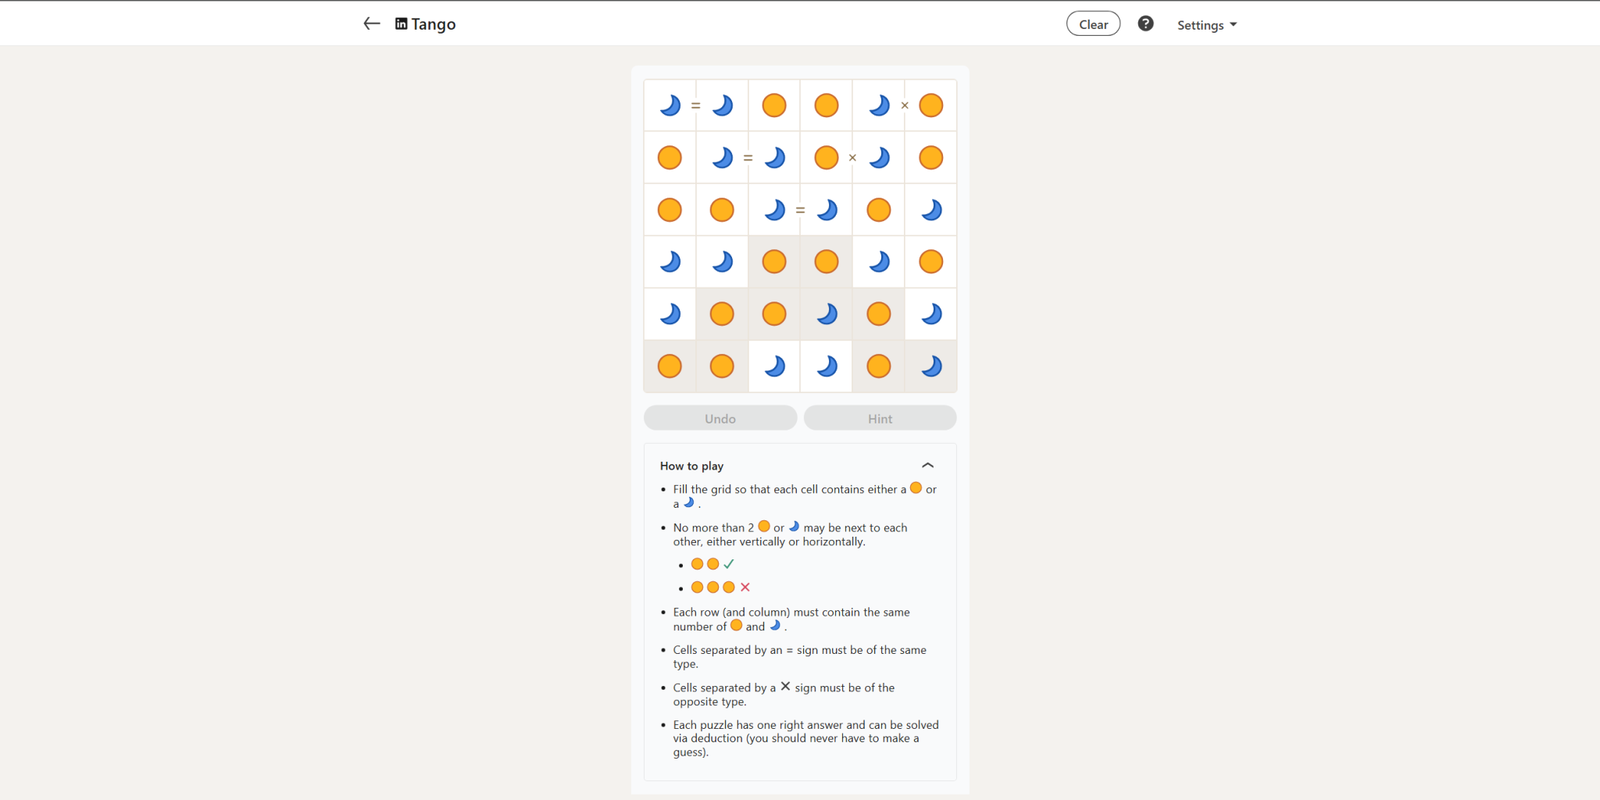The width and height of the screenshot is (1600, 800).
Task: Click the equals sign in second grid row
Action: coord(748,157)
